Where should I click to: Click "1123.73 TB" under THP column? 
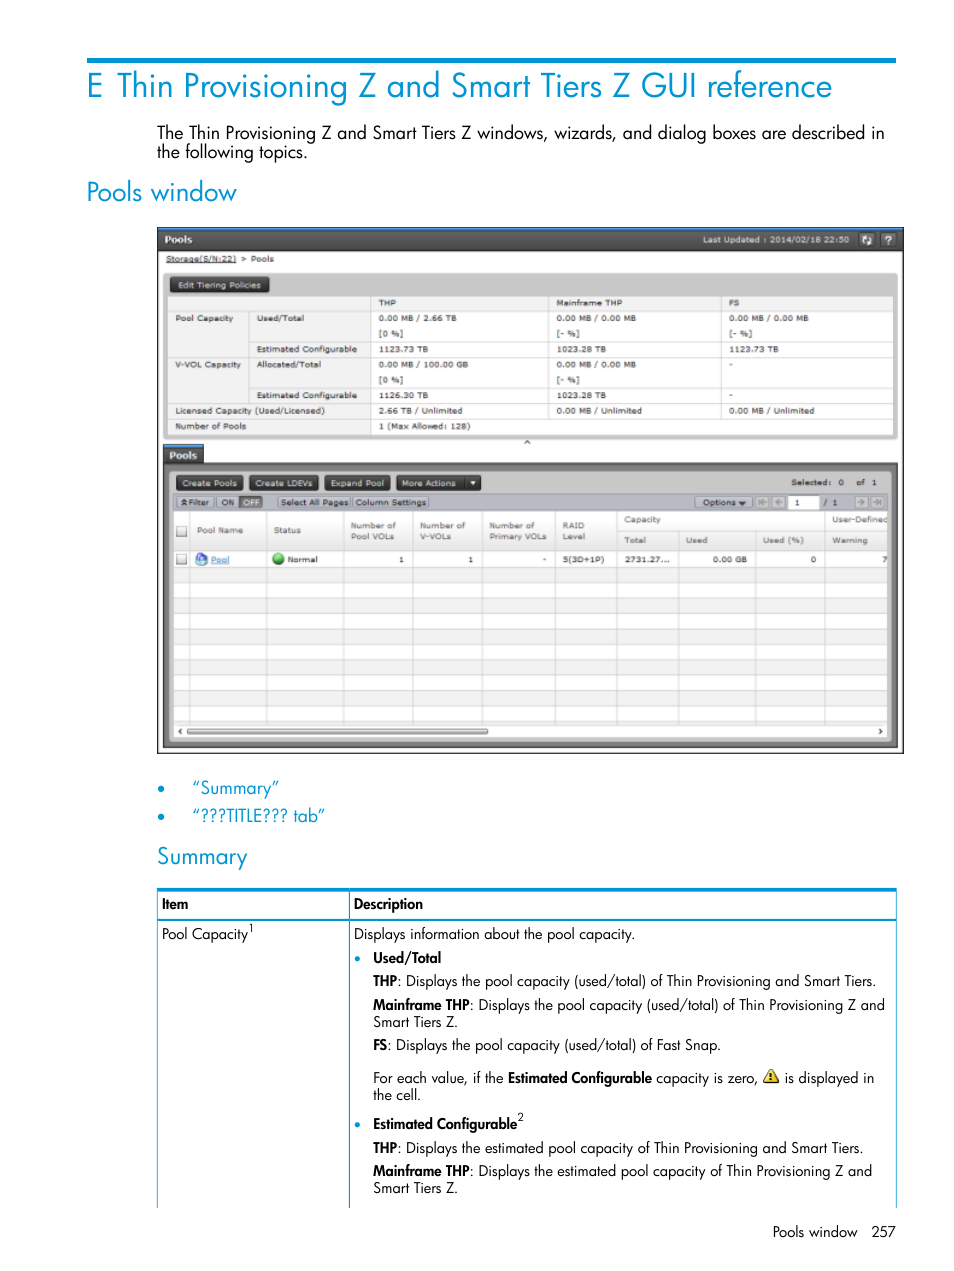[x=403, y=349]
